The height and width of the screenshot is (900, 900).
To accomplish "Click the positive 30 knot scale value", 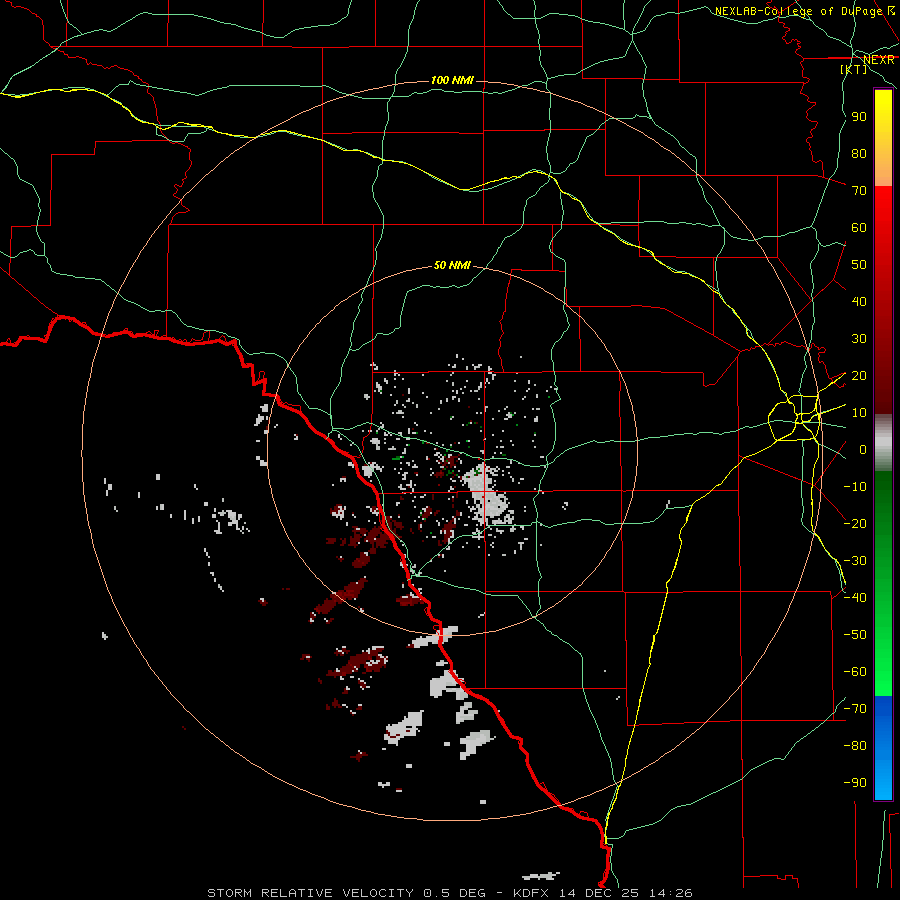I will point(859,339).
